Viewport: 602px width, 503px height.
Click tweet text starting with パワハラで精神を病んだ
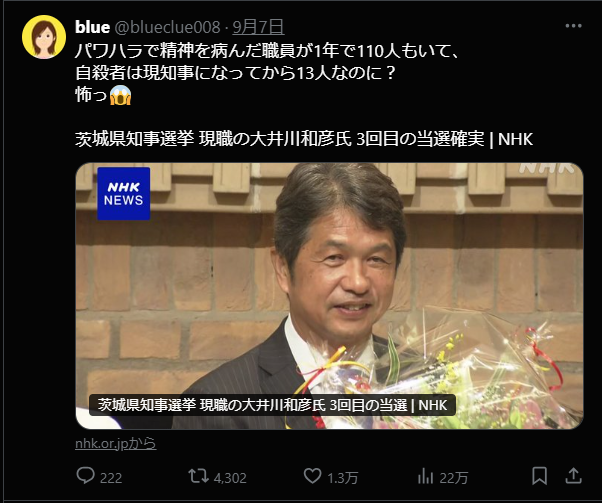pyautogui.click(x=250, y=48)
